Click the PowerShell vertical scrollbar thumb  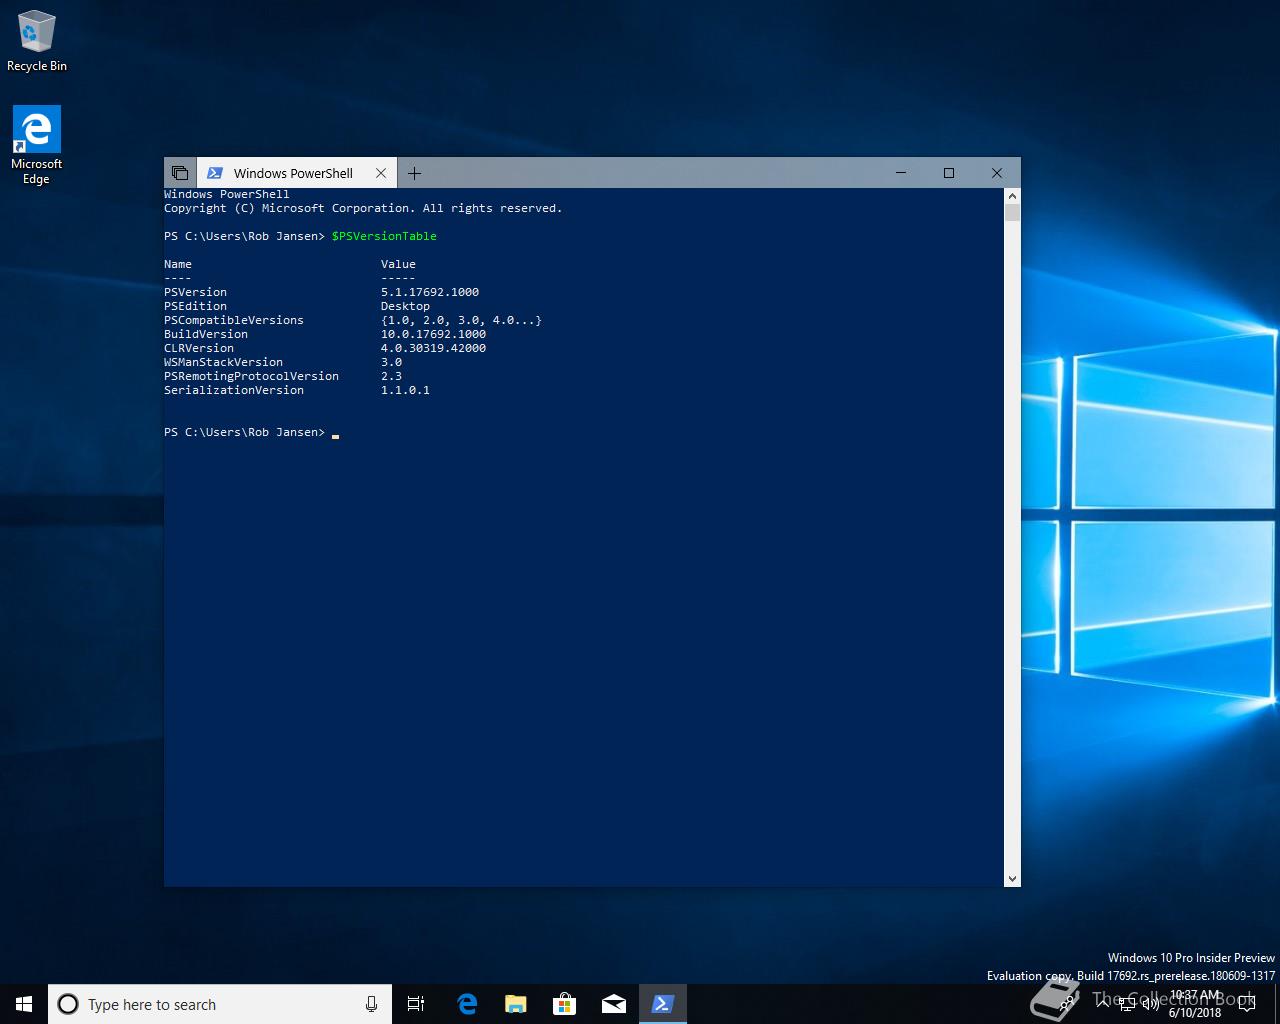tap(1012, 213)
